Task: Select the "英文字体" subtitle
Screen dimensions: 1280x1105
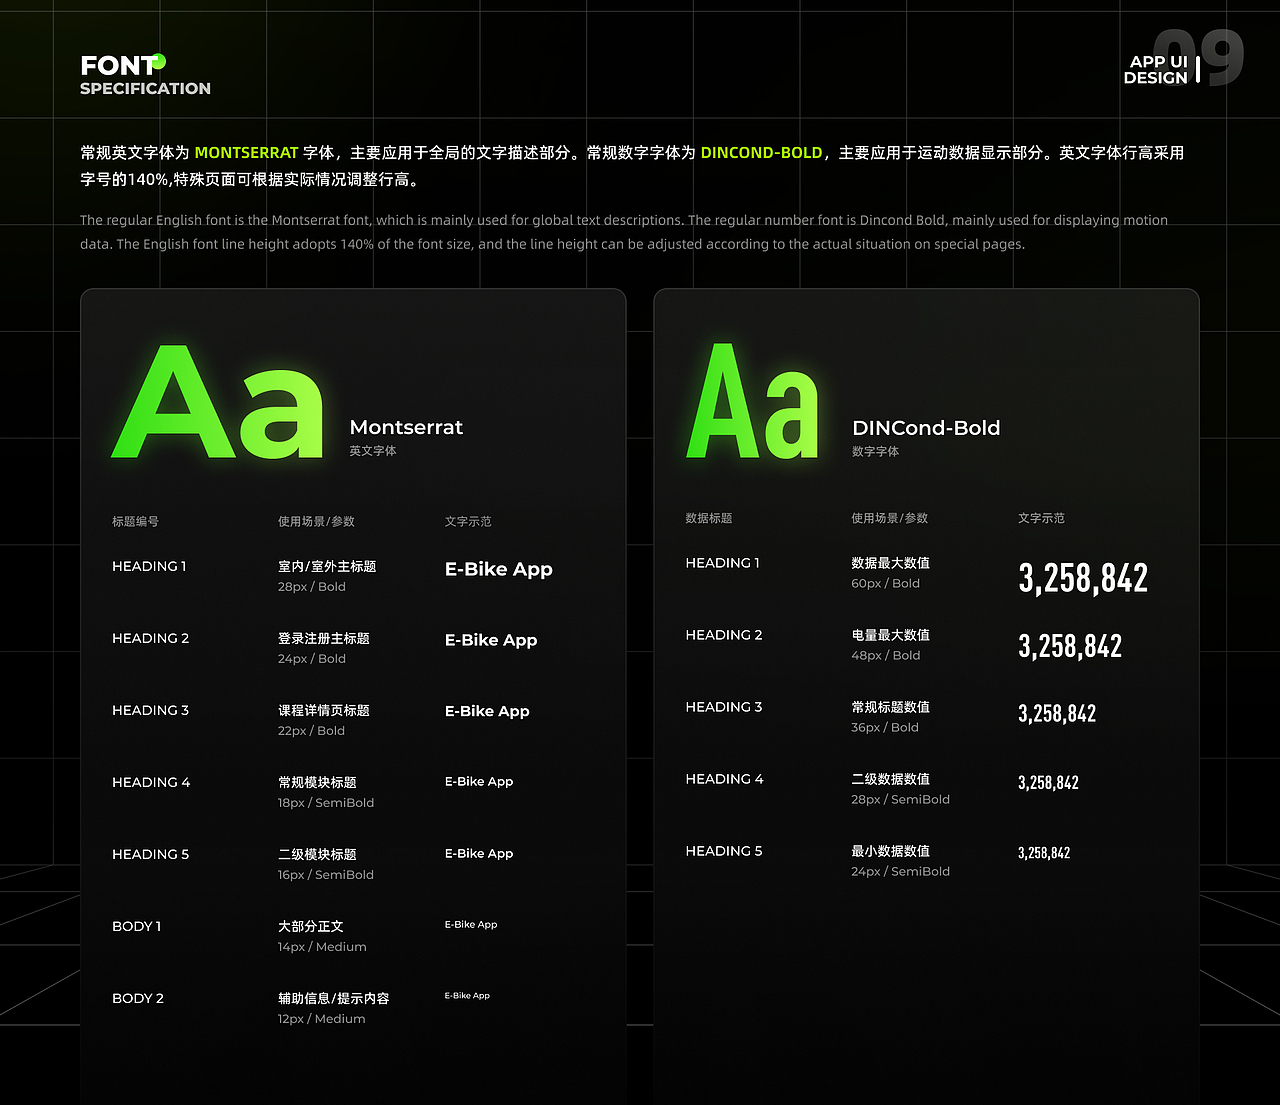Action: tap(373, 451)
